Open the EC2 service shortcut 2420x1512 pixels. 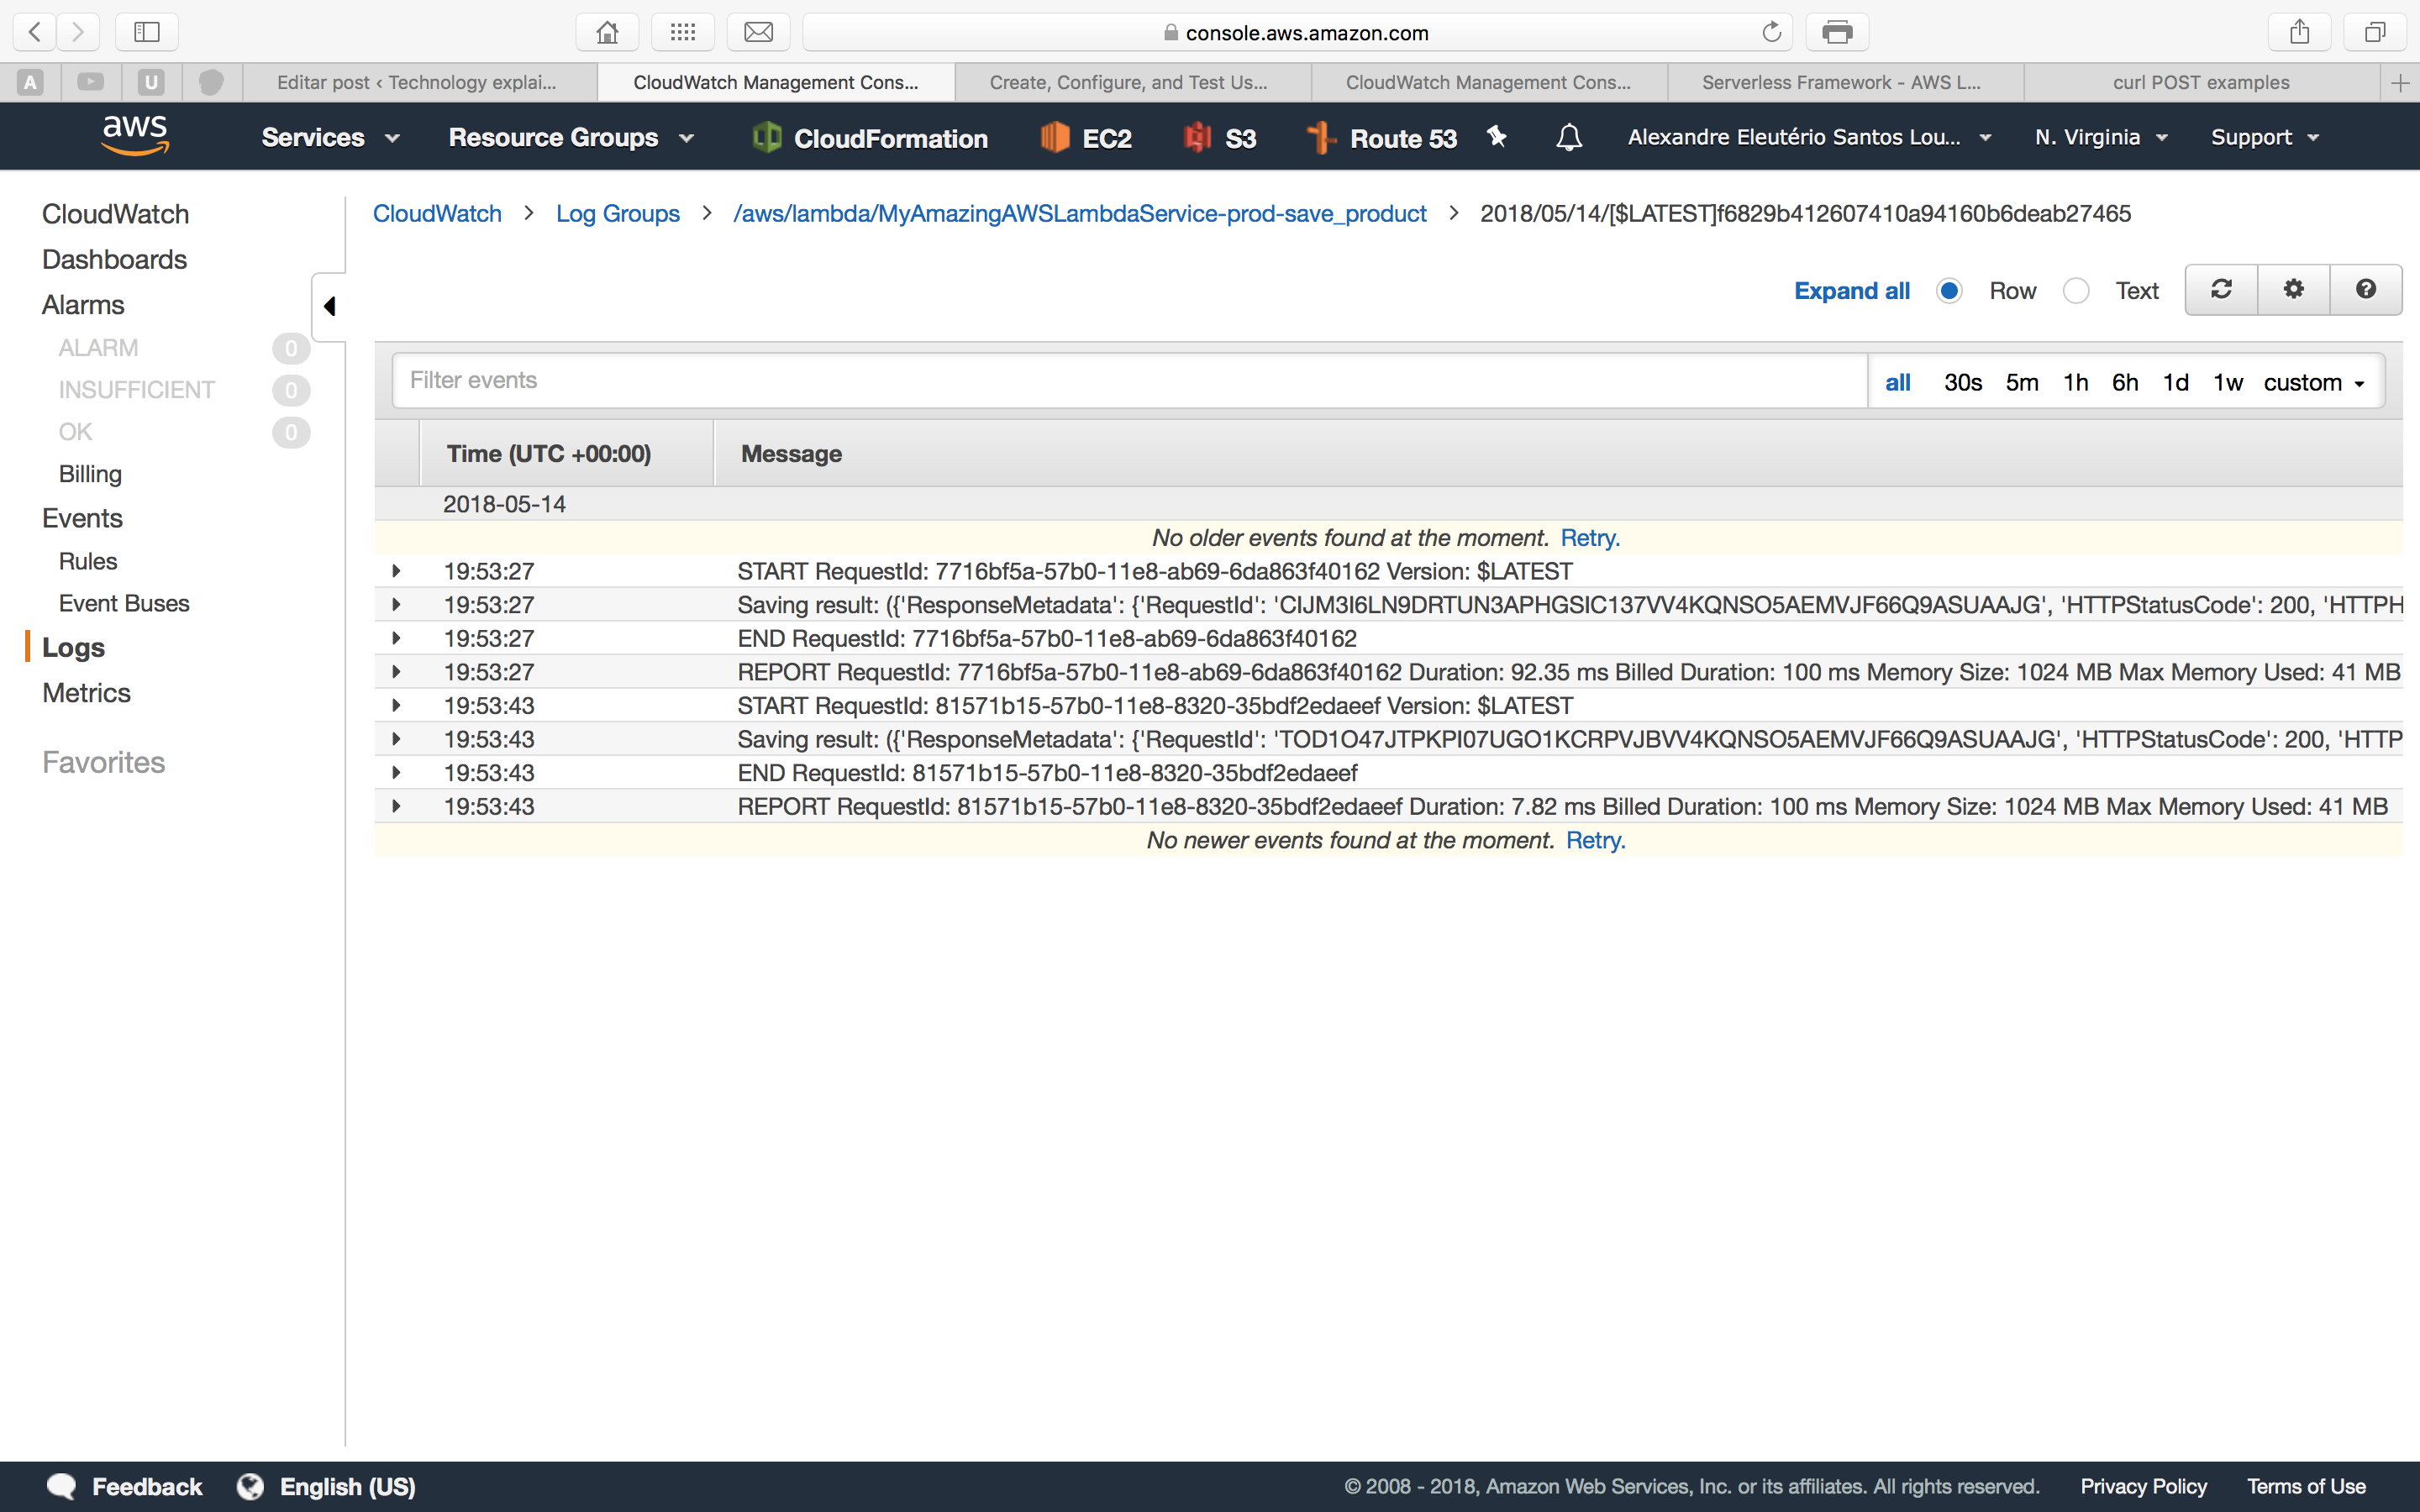point(1086,137)
